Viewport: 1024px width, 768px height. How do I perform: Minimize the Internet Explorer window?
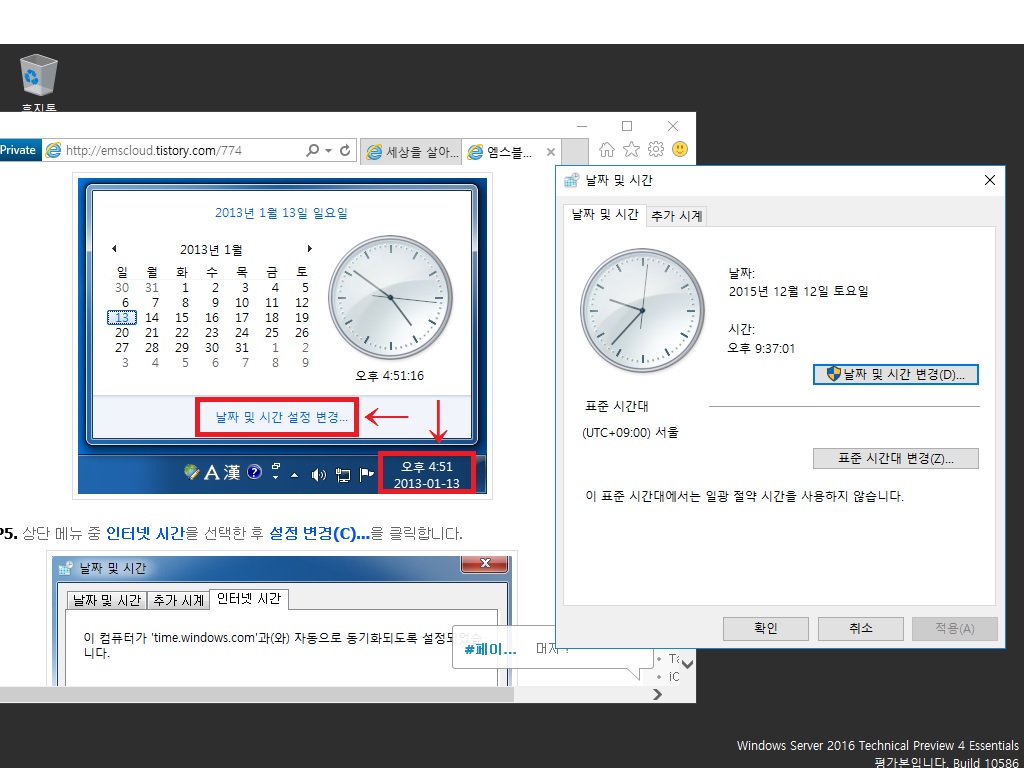[x=582, y=126]
